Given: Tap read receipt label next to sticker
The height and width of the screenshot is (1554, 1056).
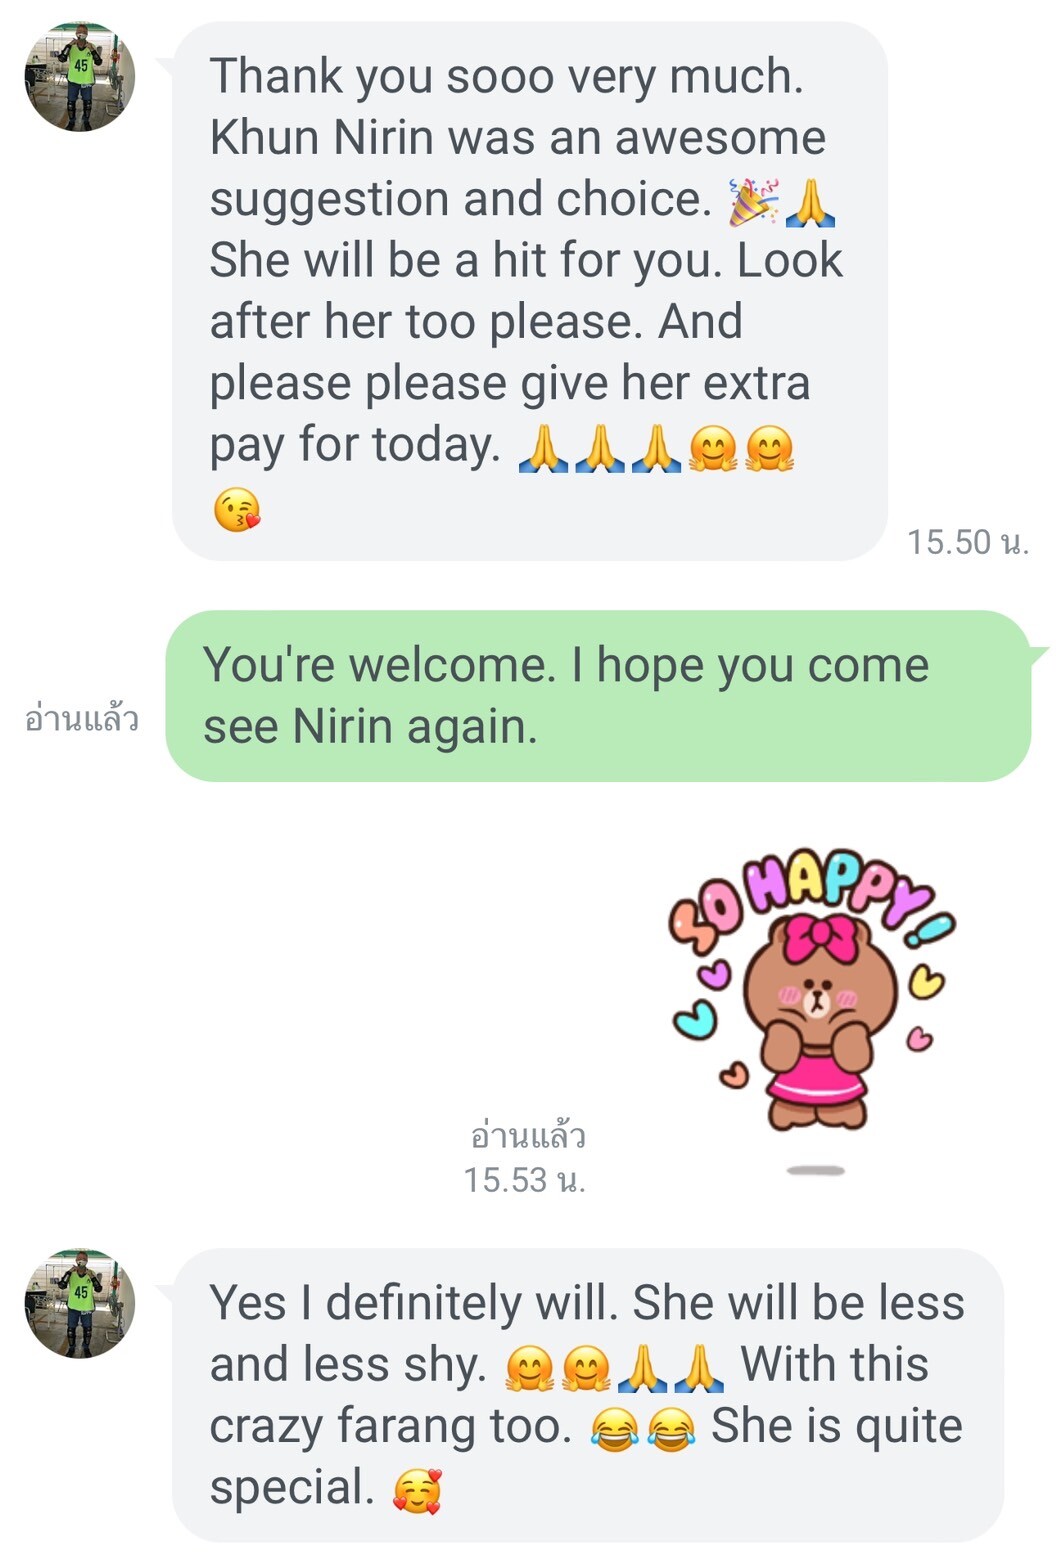Looking at the screenshot, I should click(527, 1136).
